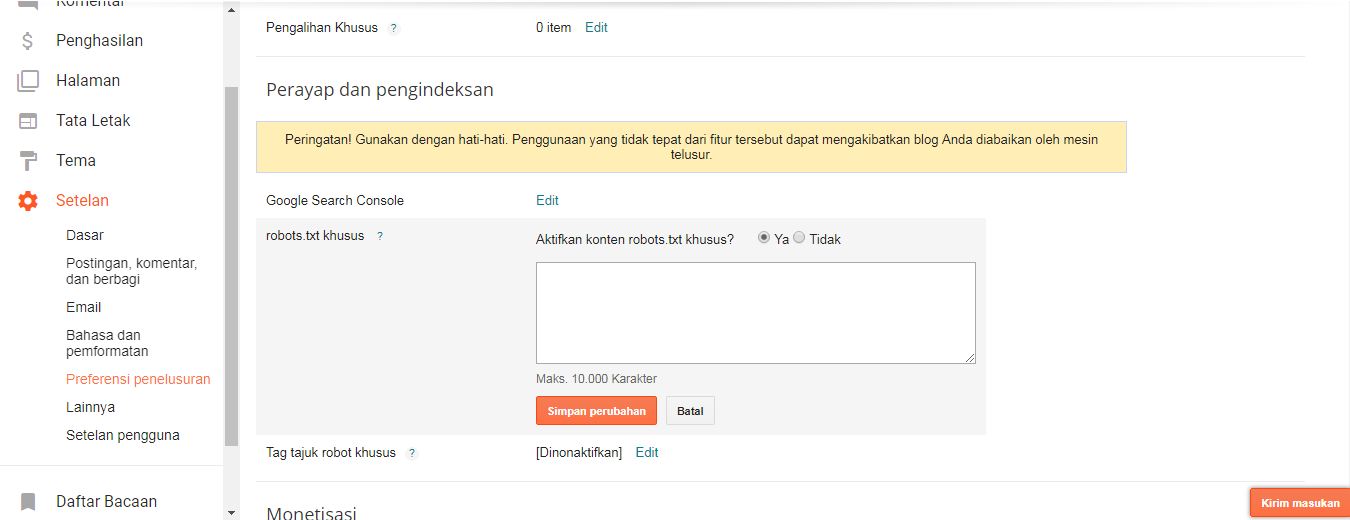
Task: Go to Bahasa dan pemformatan settings
Action: pos(107,343)
